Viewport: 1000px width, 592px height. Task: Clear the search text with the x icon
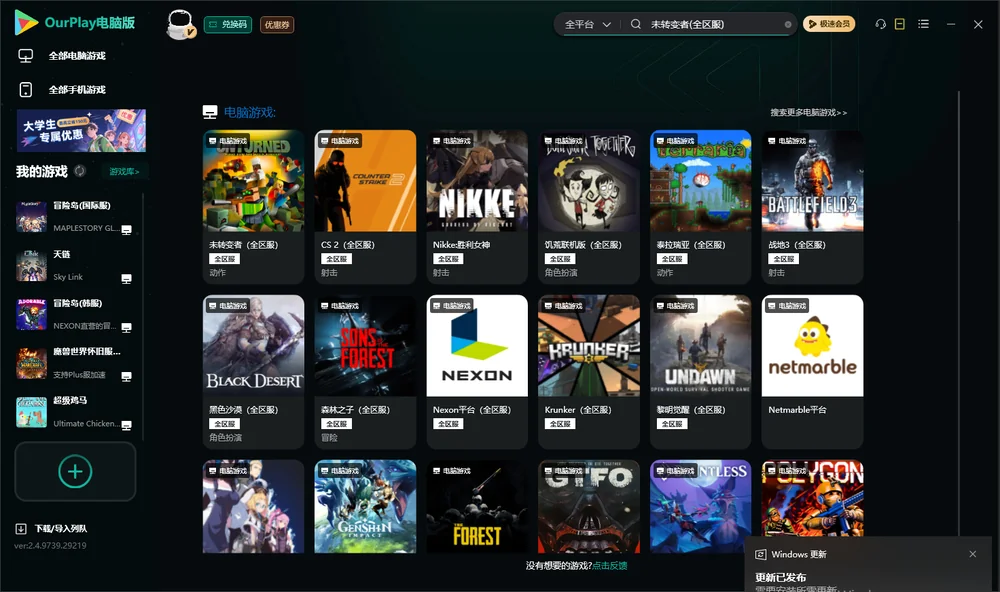(x=788, y=24)
